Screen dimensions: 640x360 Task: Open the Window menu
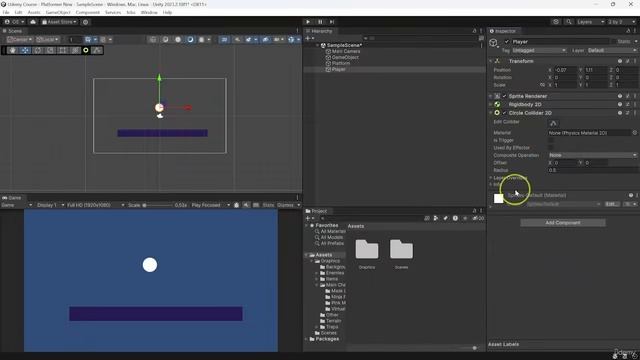149,13
